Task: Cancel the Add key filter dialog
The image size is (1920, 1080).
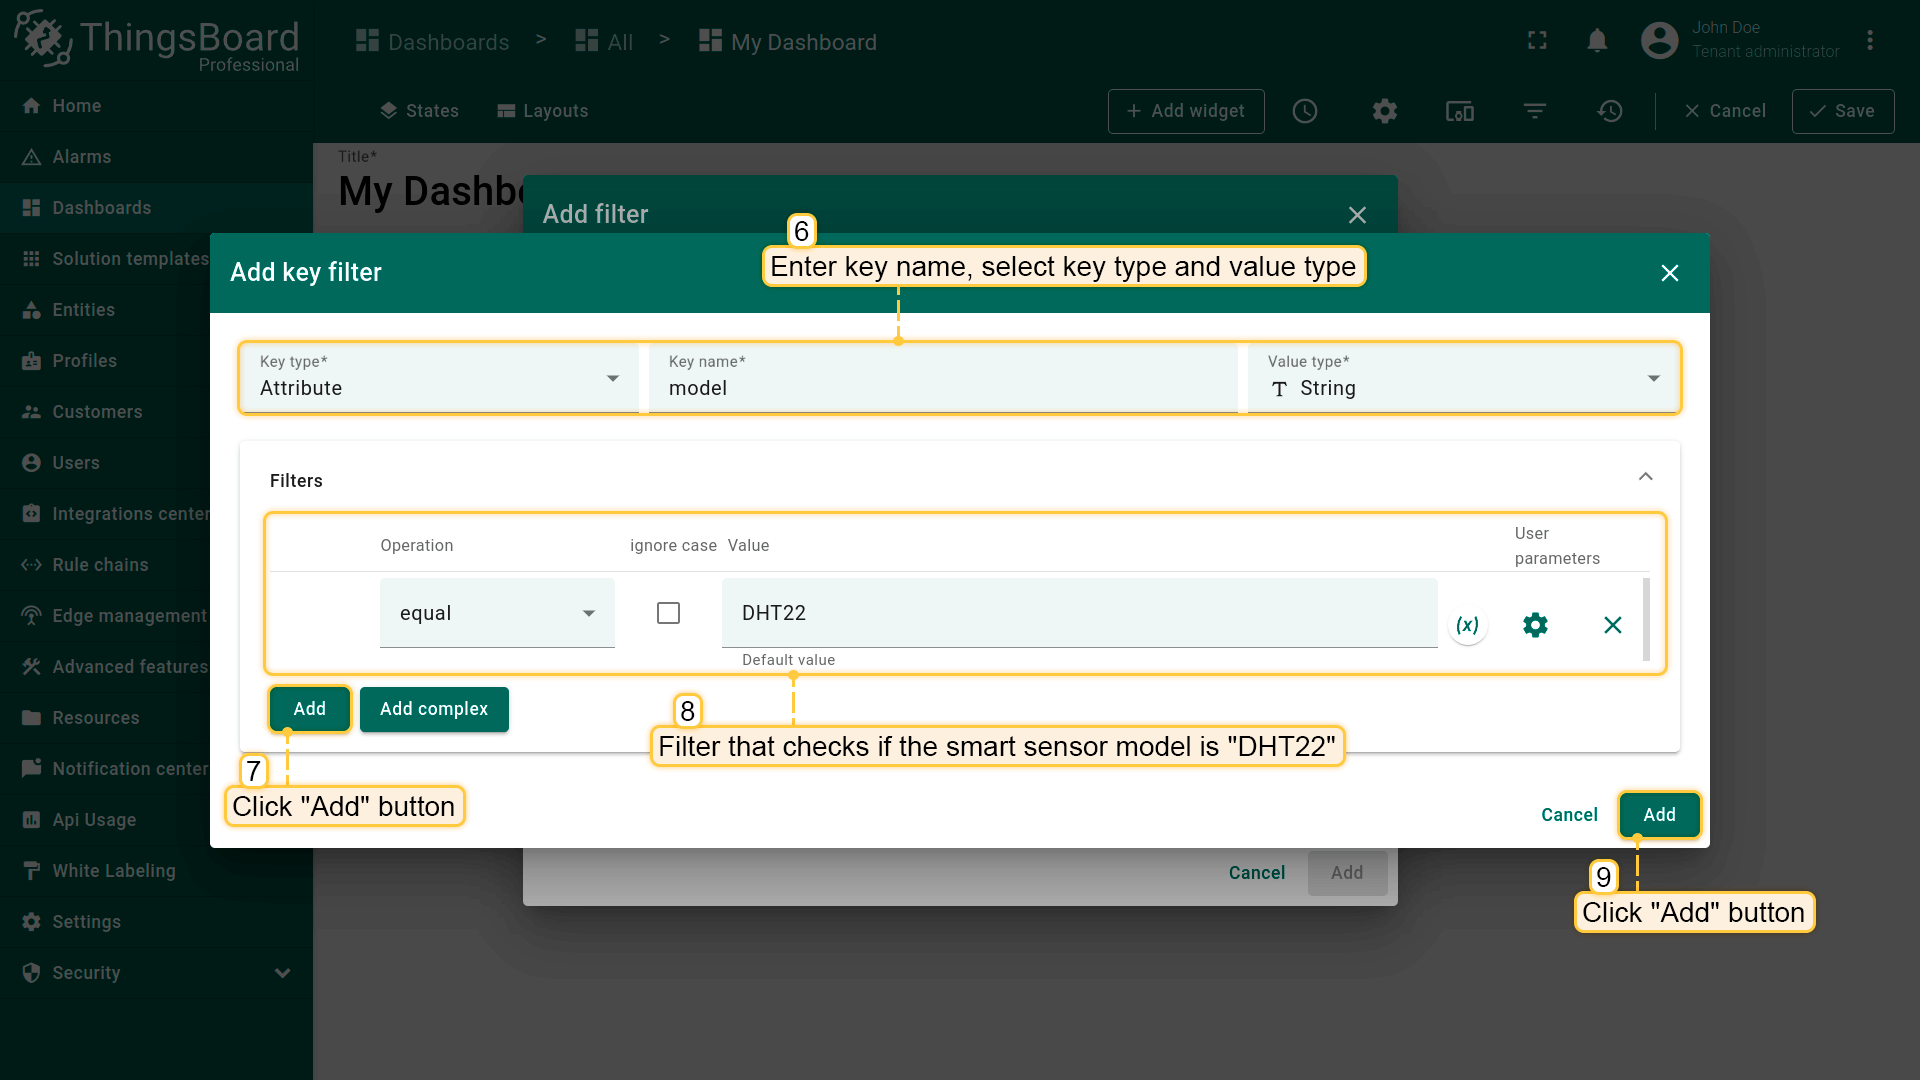Action: point(1569,815)
